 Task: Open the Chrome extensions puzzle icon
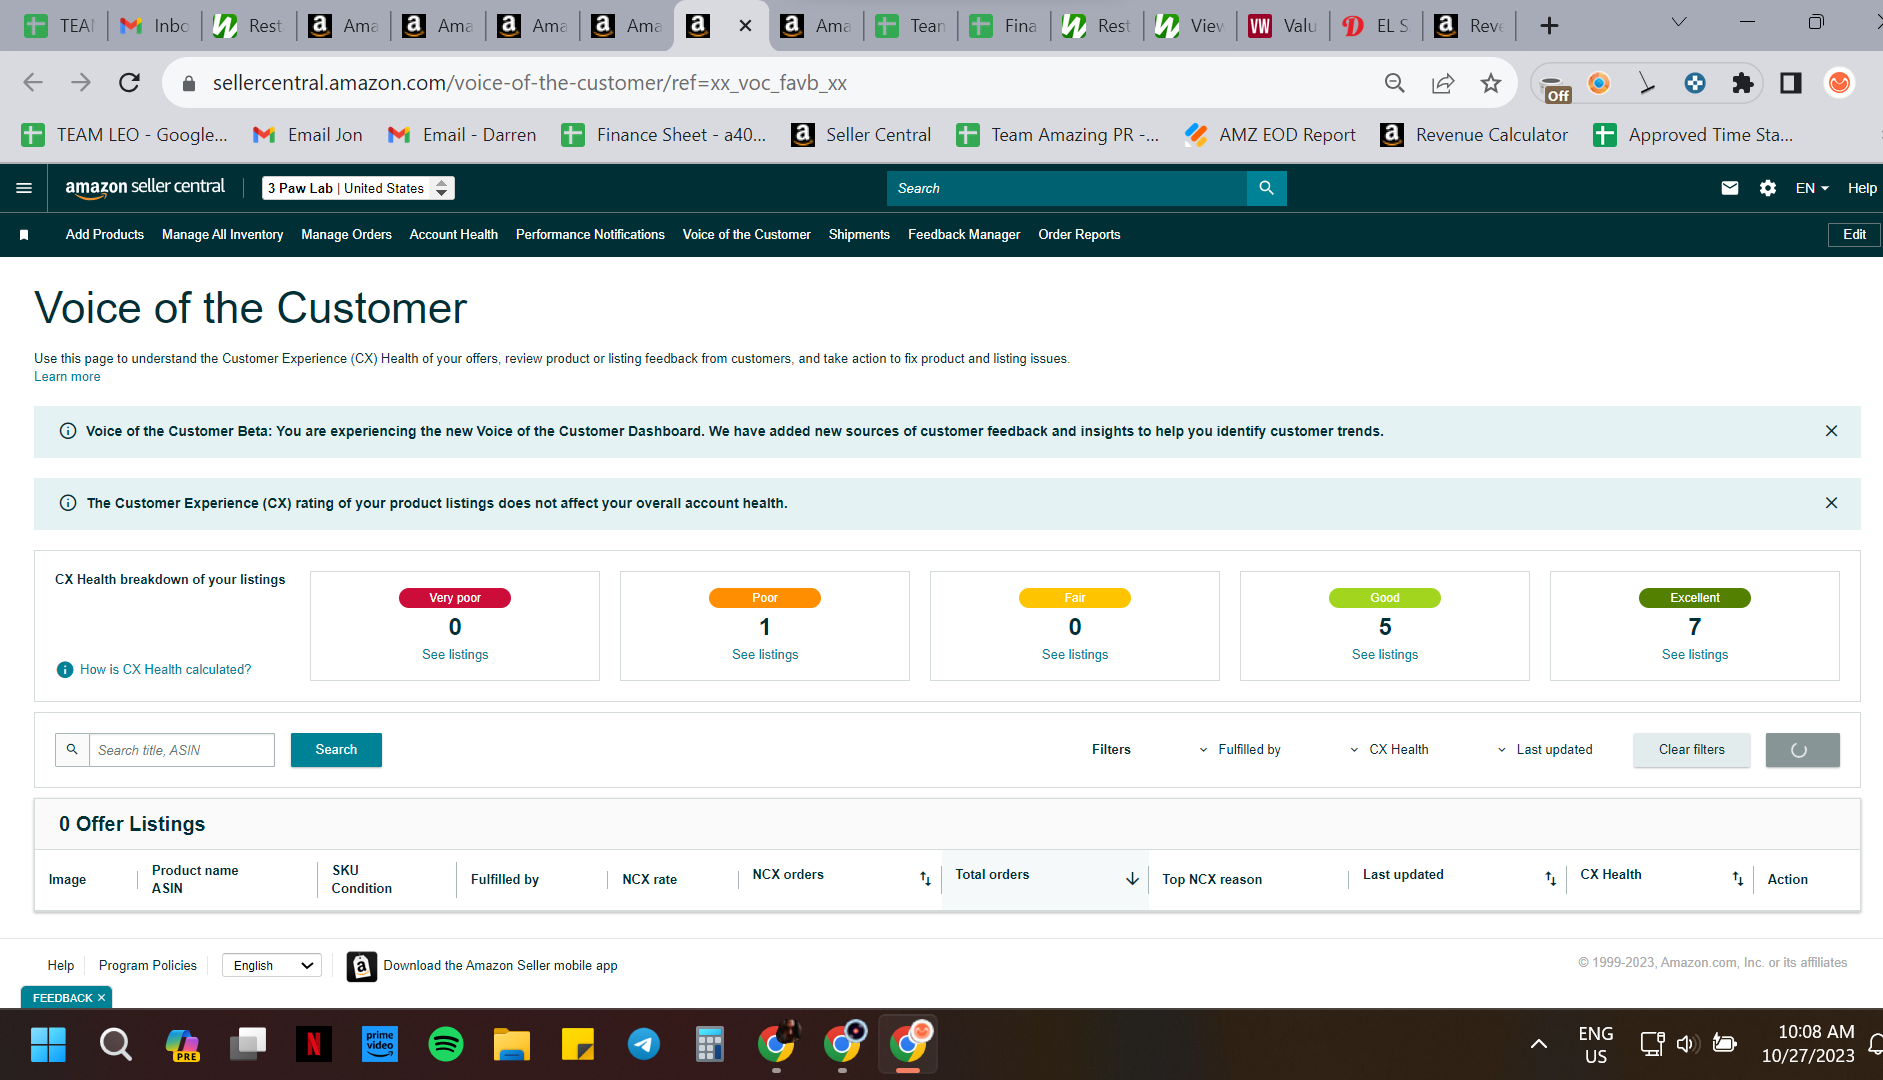click(1743, 83)
